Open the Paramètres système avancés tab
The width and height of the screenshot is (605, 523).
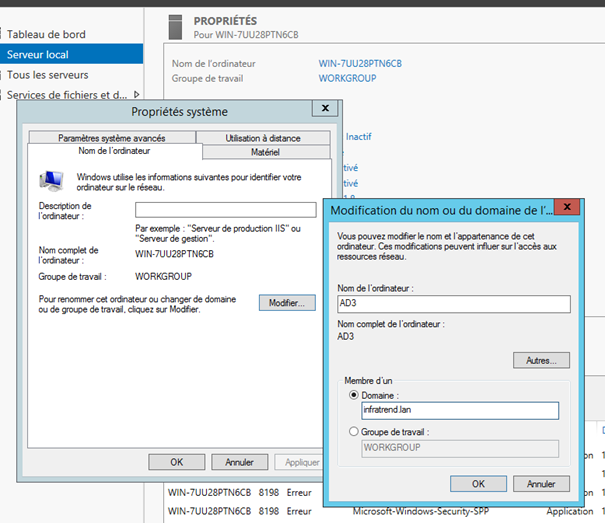[111, 138]
